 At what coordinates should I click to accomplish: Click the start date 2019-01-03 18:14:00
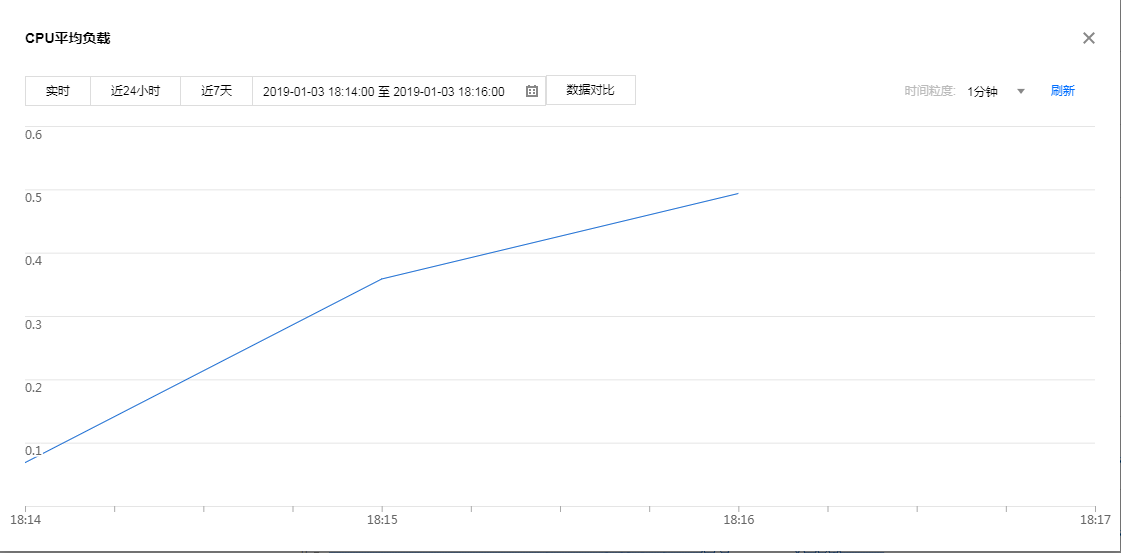click(x=318, y=91)
